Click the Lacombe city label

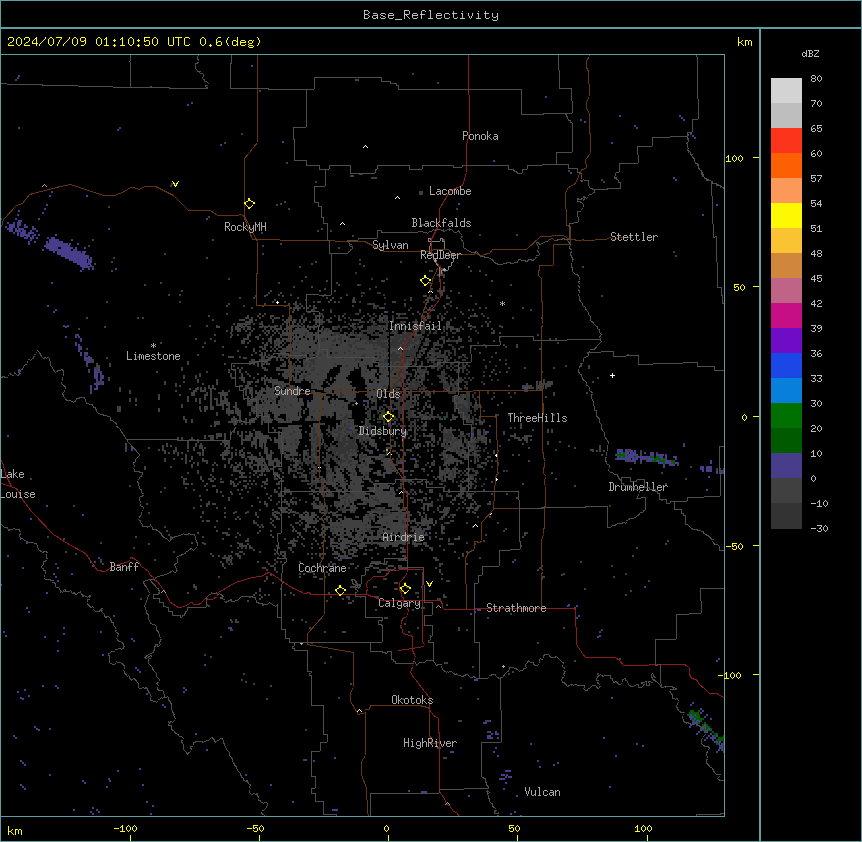tap(450, 191)
